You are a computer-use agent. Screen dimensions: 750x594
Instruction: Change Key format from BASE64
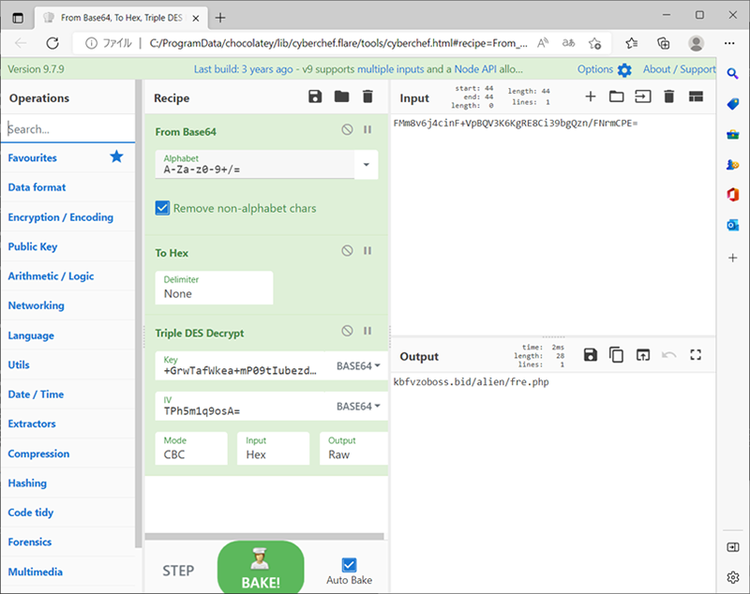click(x=358, y=366)
